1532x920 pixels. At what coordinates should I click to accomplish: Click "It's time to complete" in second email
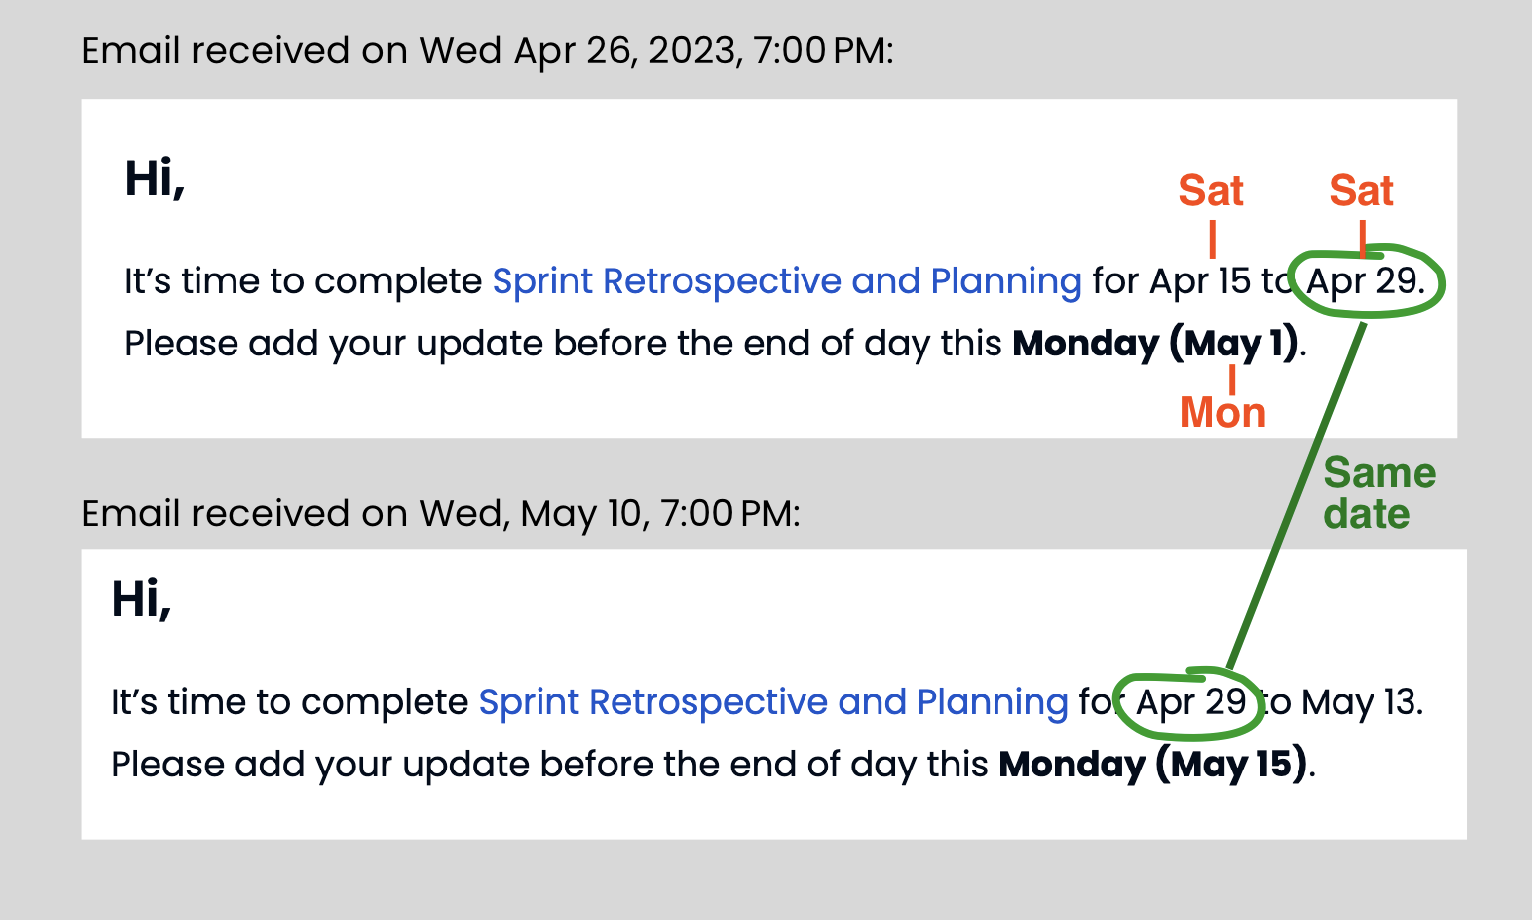289,703
